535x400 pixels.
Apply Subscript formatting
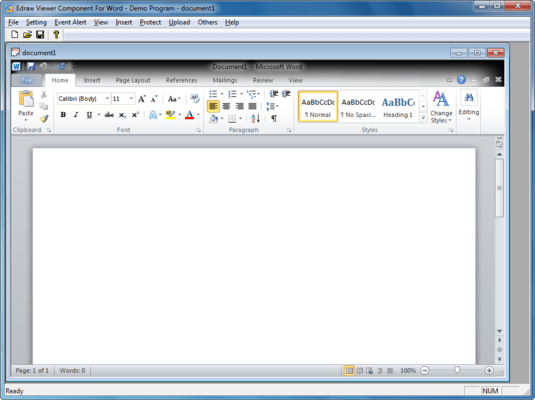coord(122,115)
